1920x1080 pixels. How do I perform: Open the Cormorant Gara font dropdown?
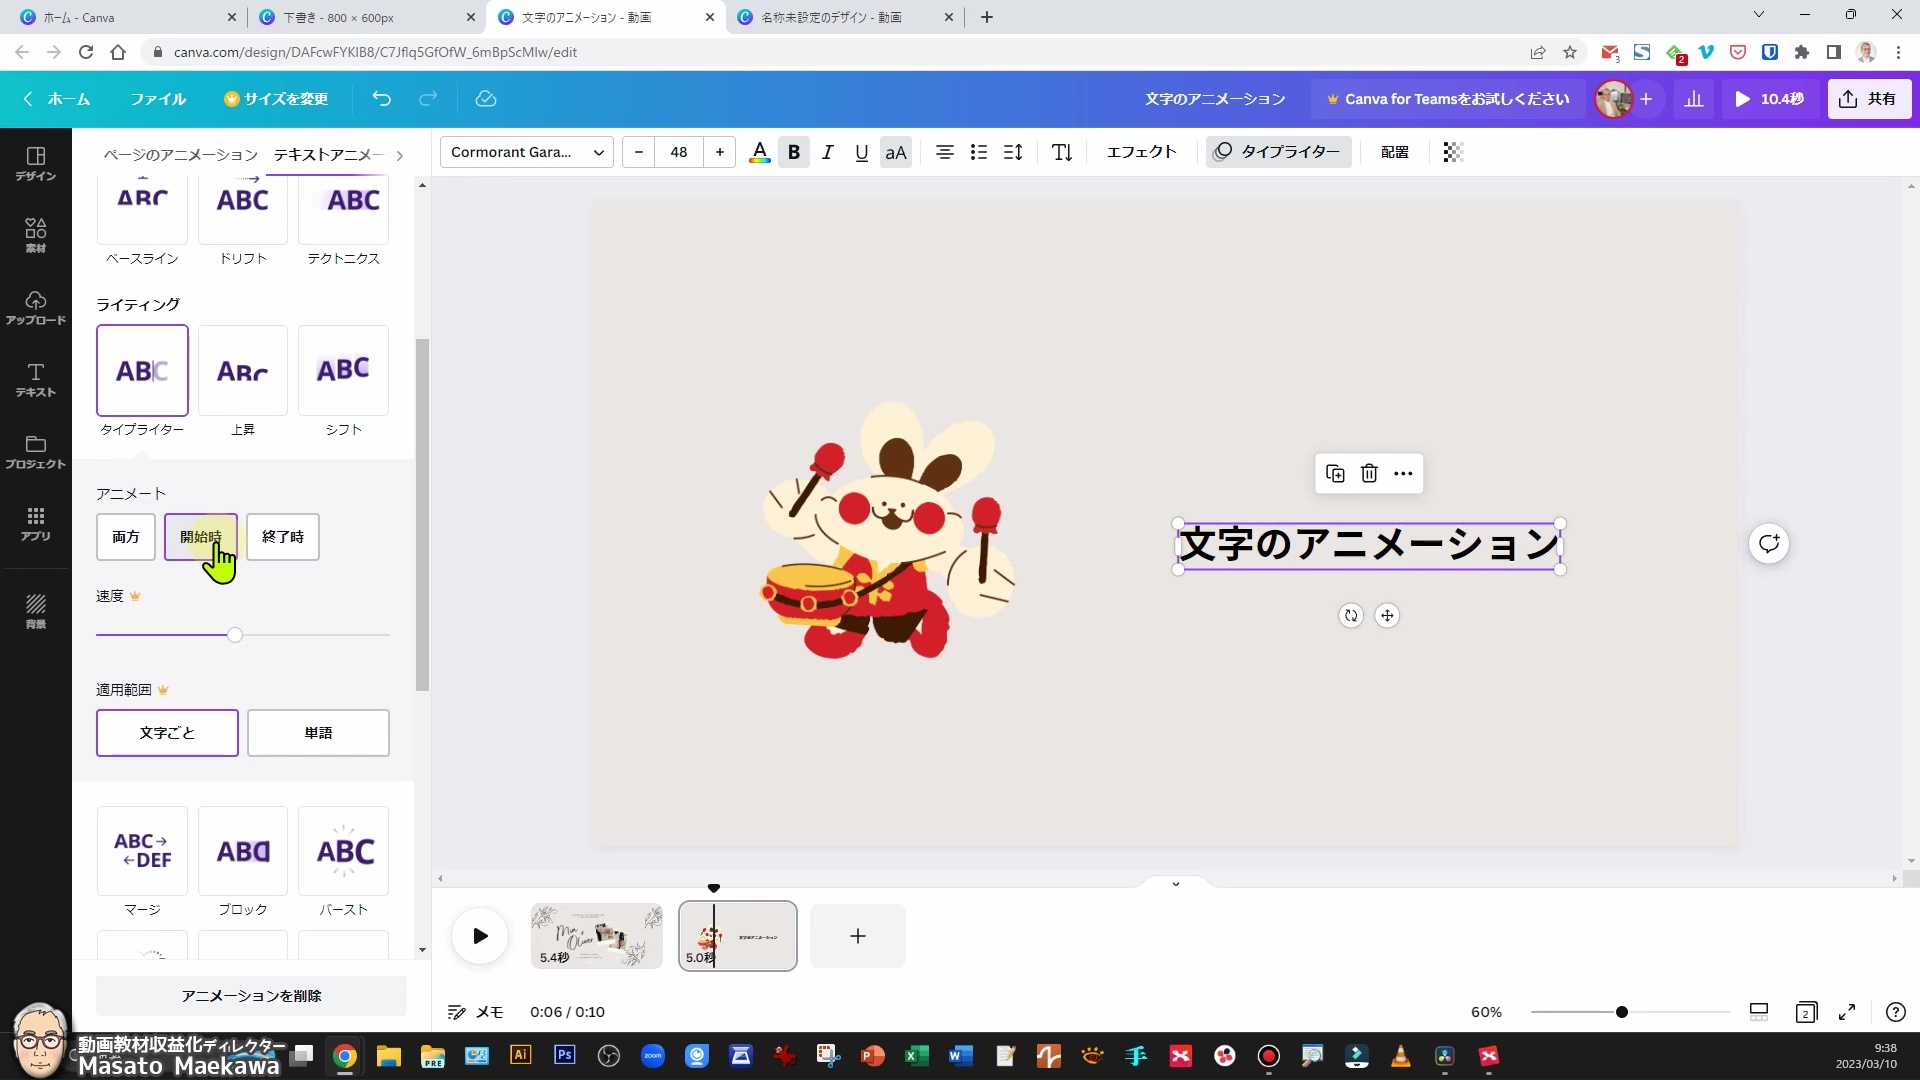pyautogui.click(x=527, y=152)
